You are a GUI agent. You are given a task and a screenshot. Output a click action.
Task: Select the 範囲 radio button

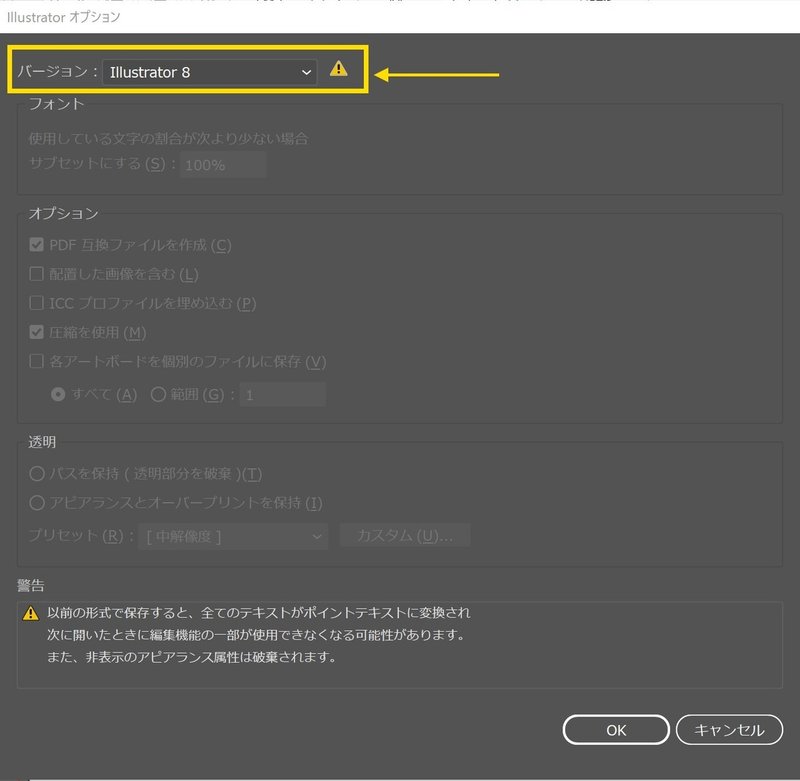[158, 394]
